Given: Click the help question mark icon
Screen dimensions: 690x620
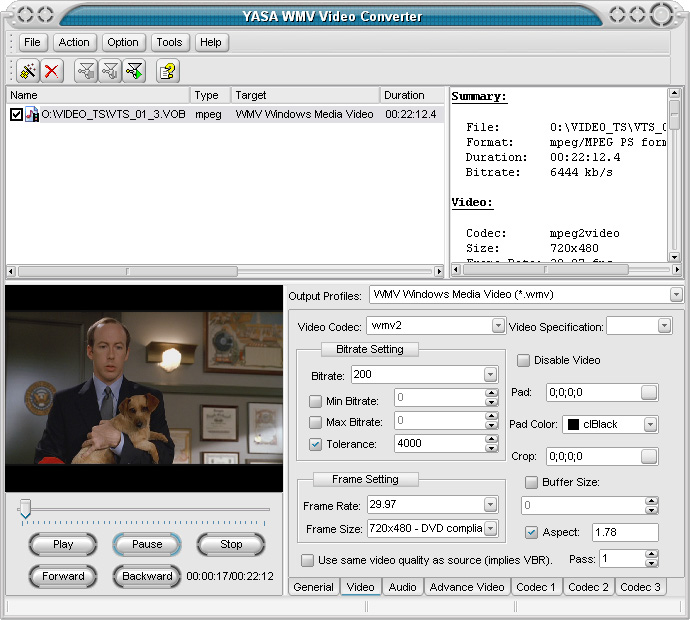Looking at the screenshot, I should point(167,71).
